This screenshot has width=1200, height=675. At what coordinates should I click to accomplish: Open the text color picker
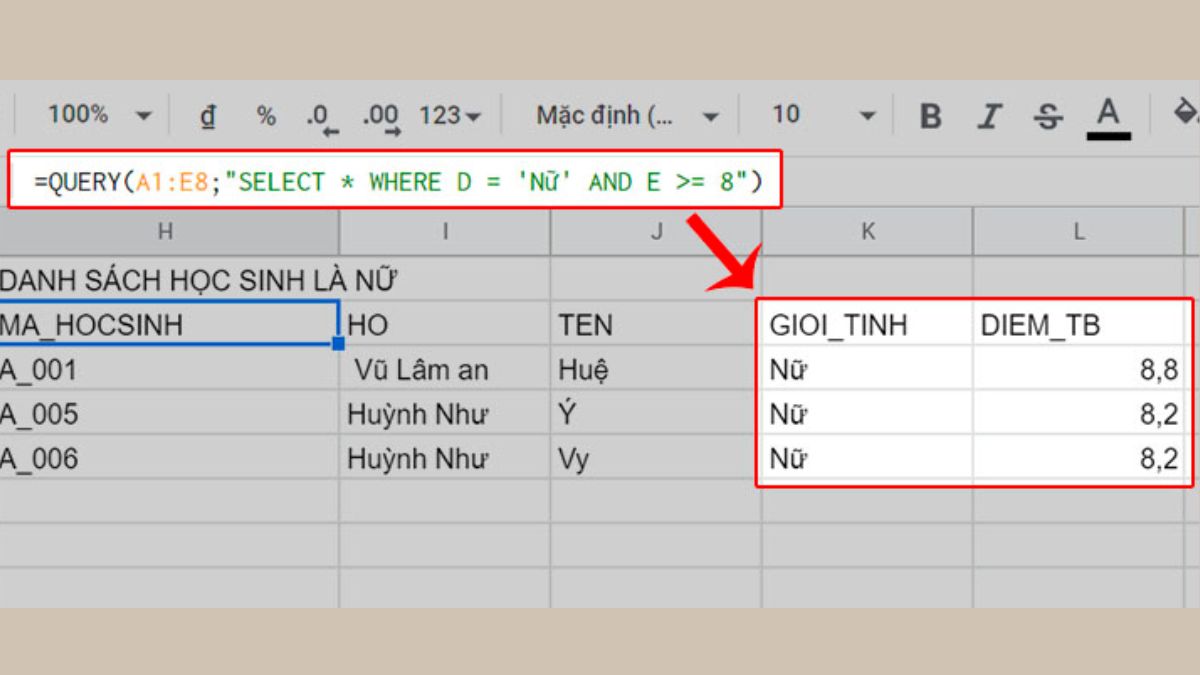point(1107,117)
